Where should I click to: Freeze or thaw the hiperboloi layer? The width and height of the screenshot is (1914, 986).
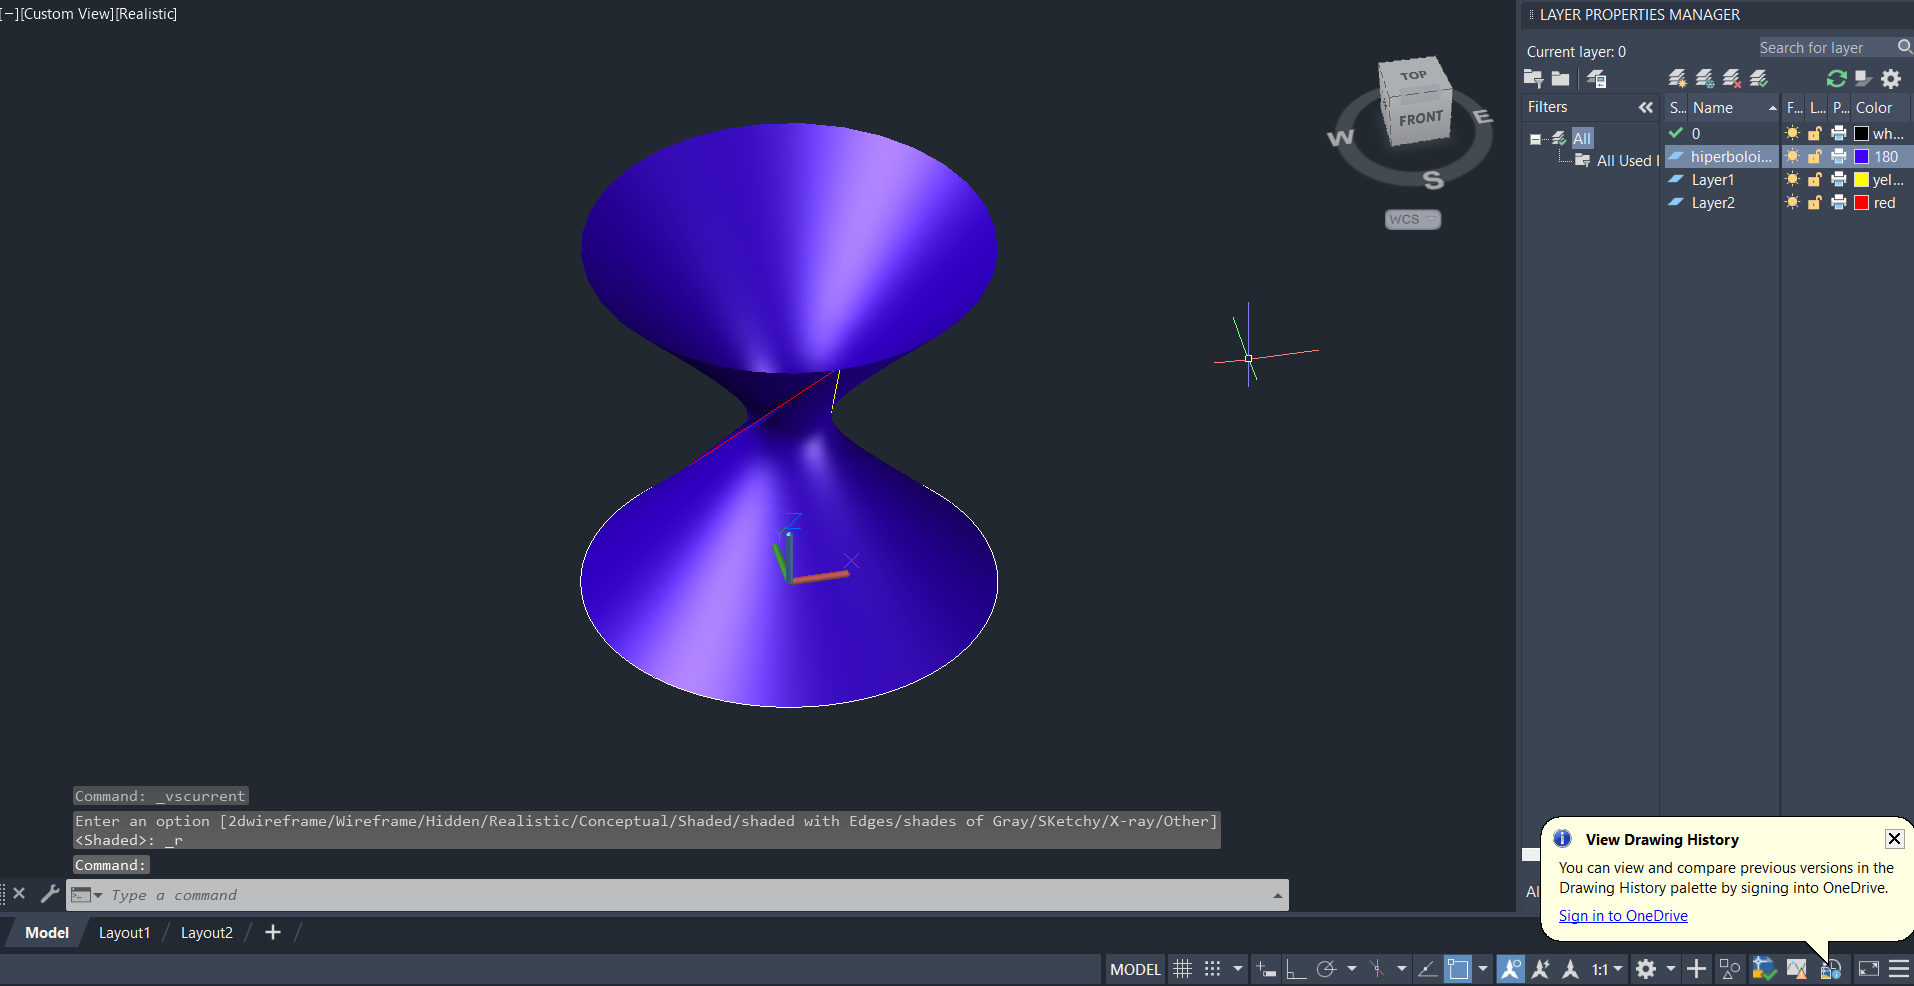point(1792,156)
